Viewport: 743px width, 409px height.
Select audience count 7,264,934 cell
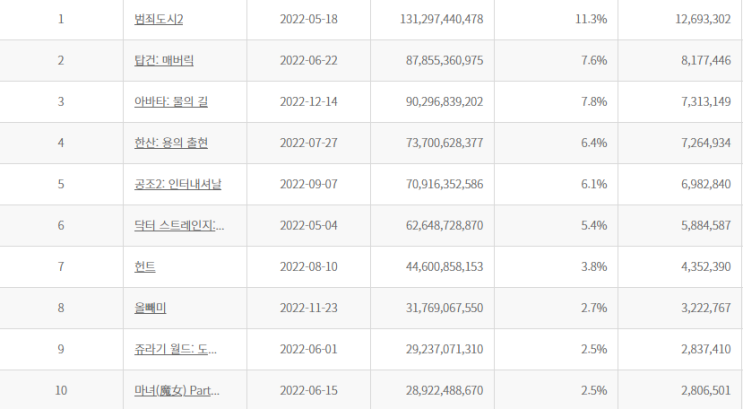[x=680, y=143]
